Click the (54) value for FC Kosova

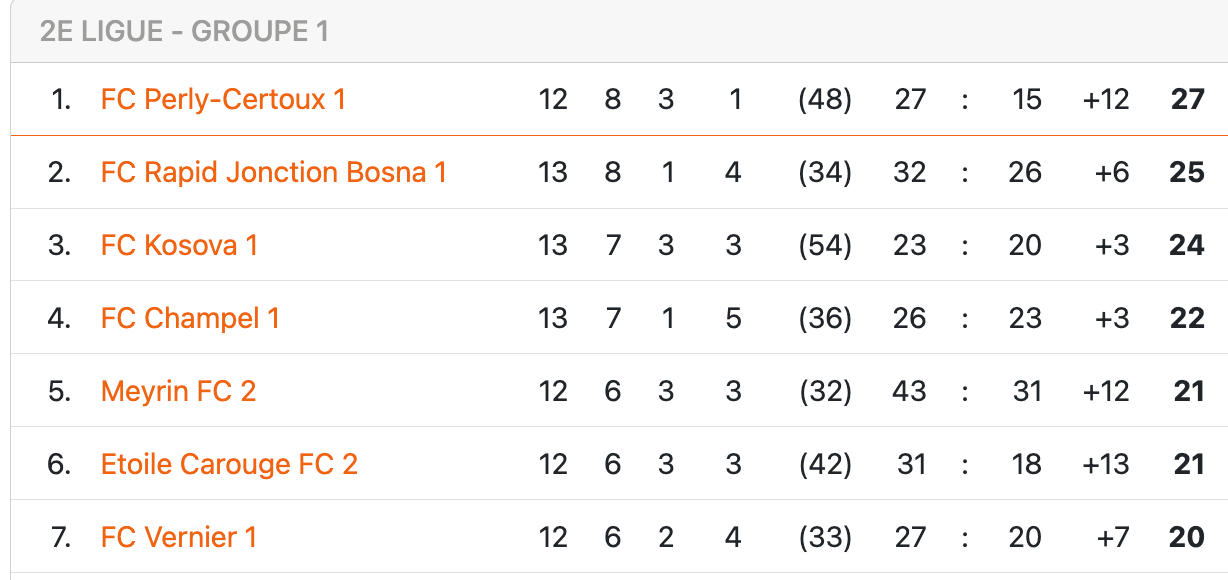click(x=825, y=245)
